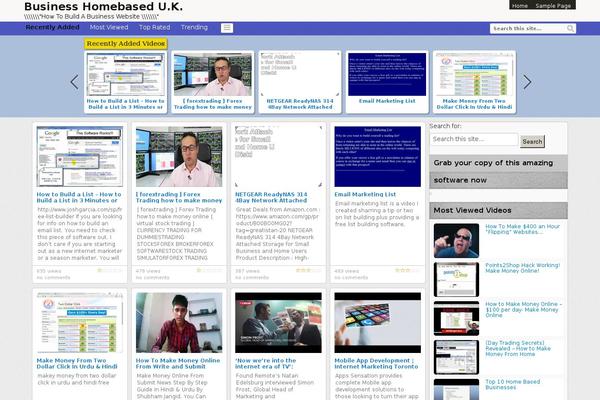This screenshot has height=400, width=600.
Task: Open the Trending tab
Action: coord(194,27)
